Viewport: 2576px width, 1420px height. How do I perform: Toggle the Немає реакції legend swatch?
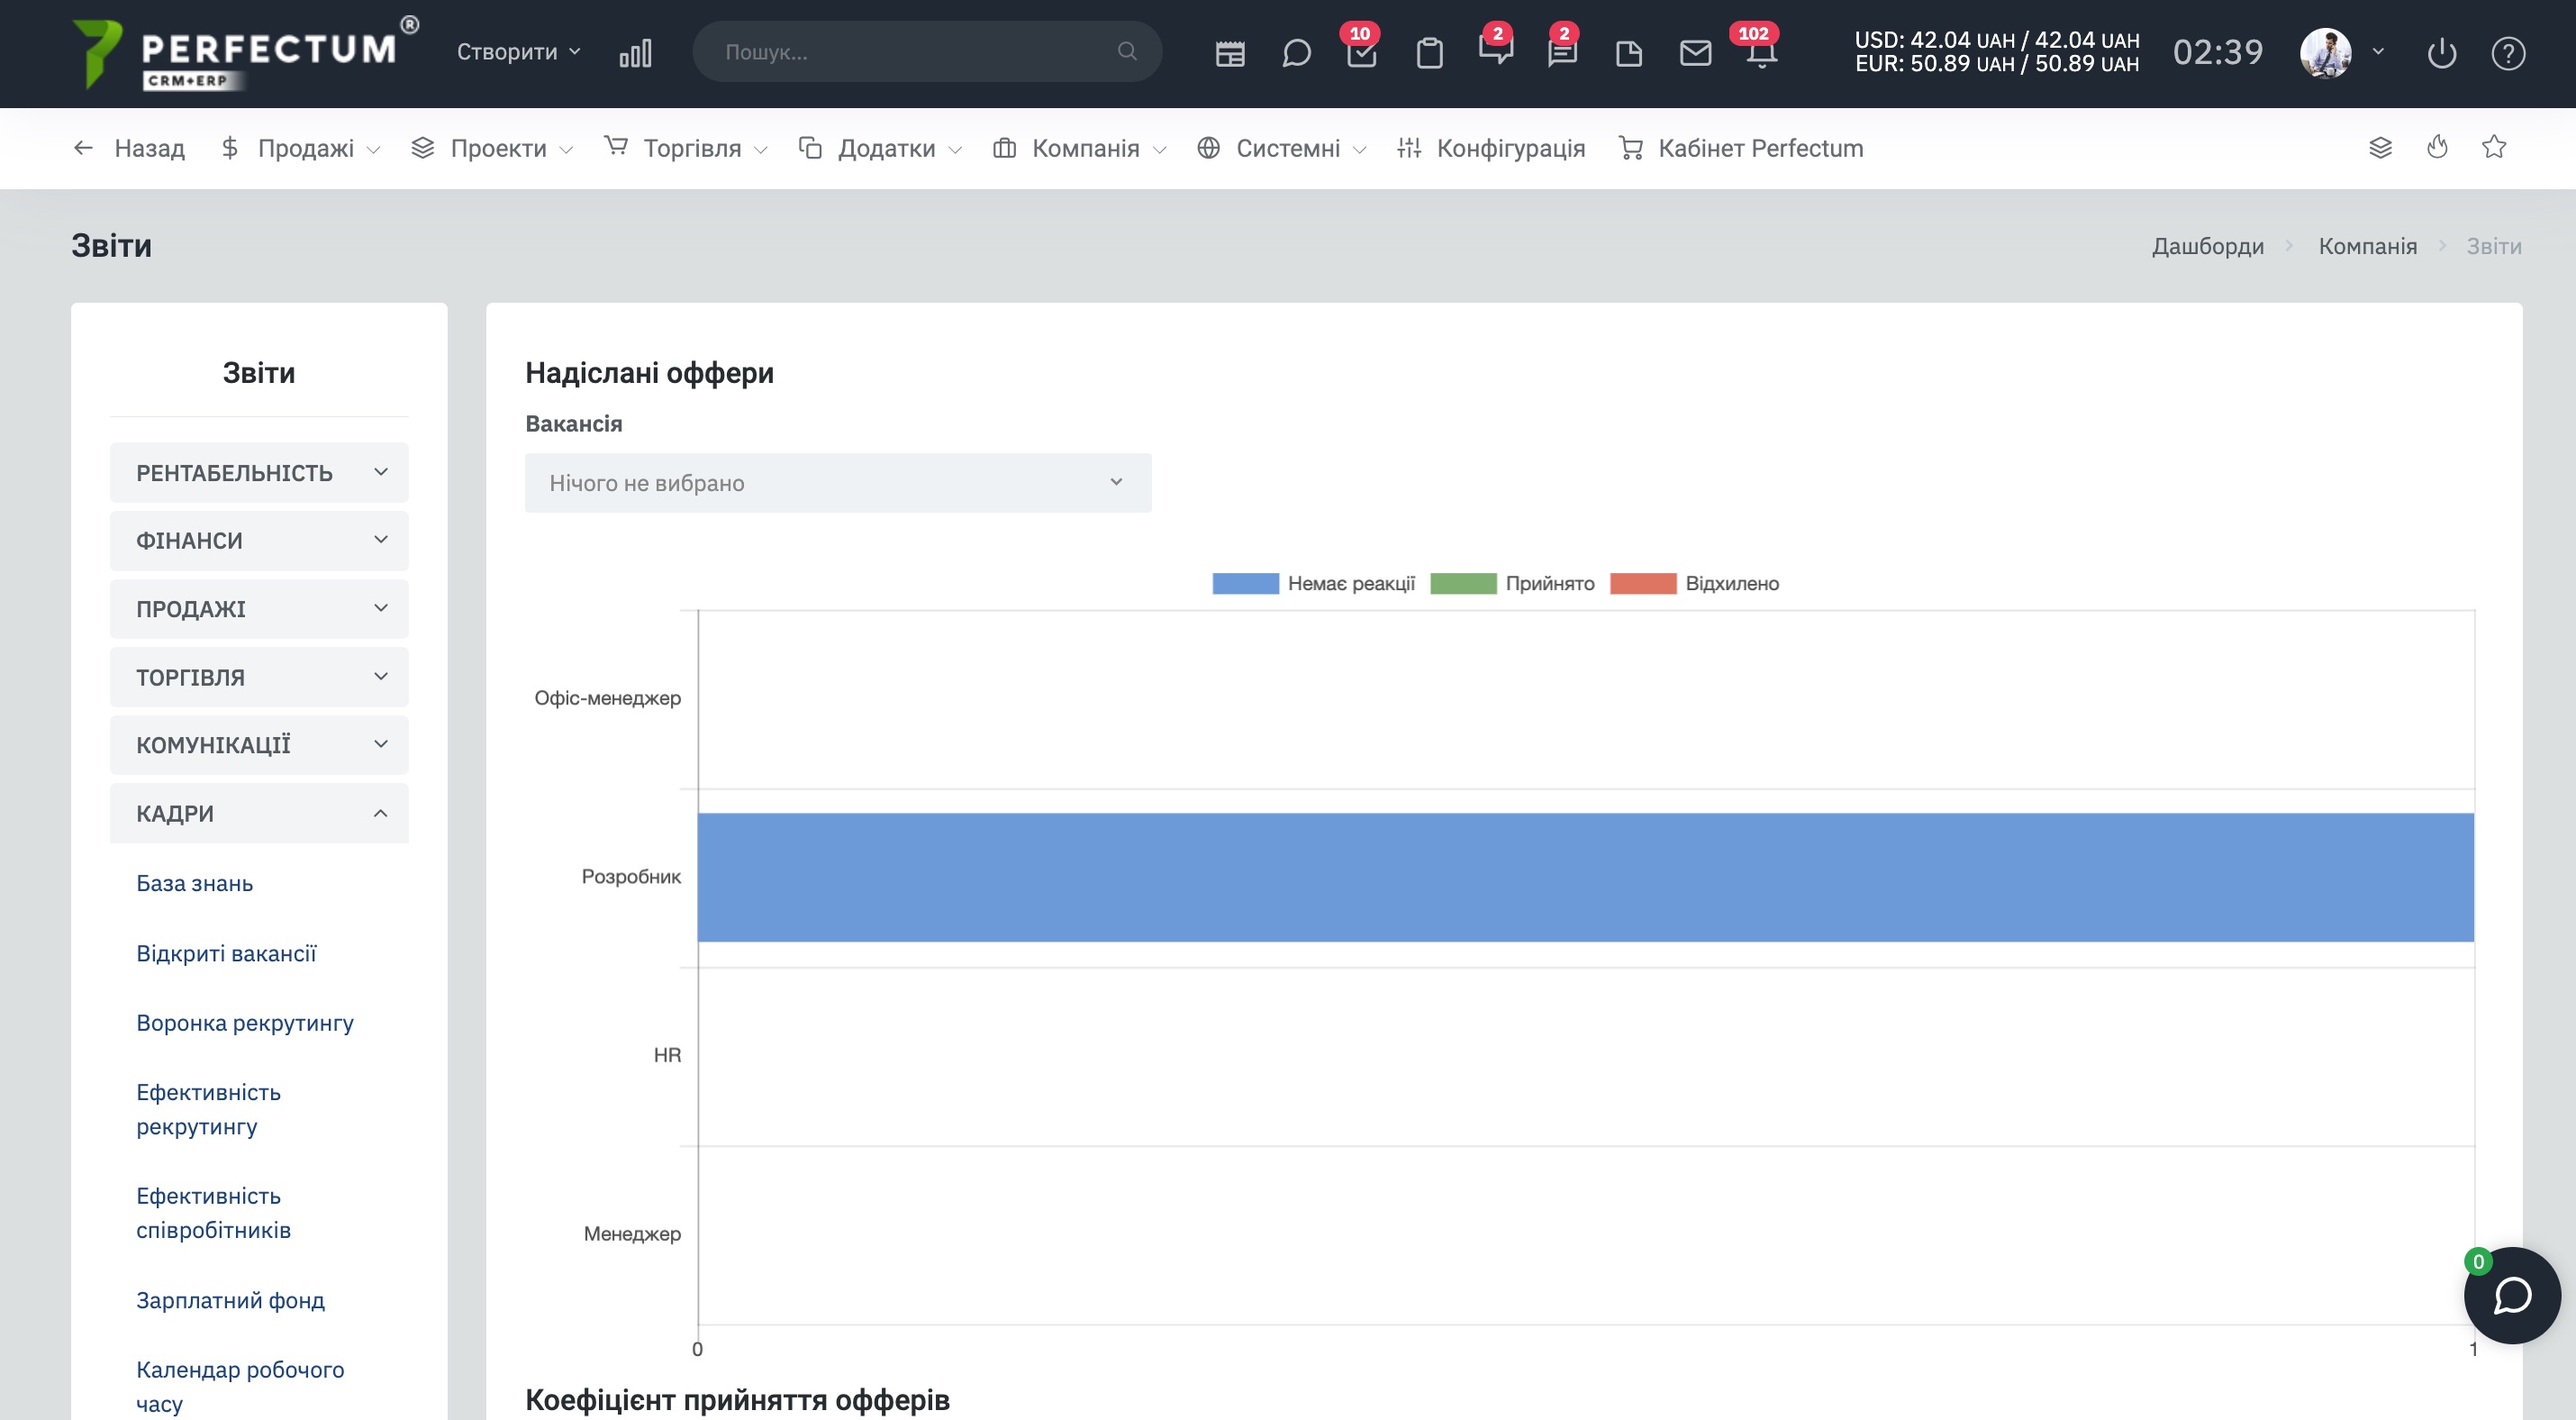coord(1245,584)
